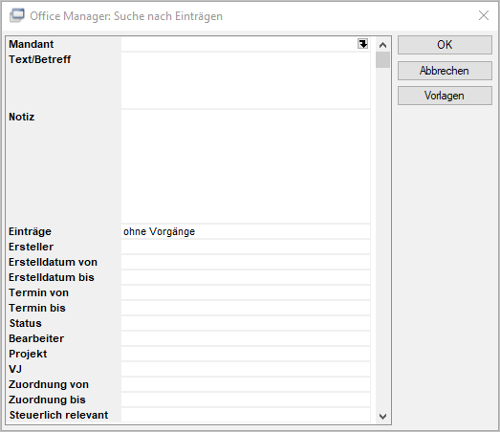This screenshot has height=432, width=500.
Task: Focus the Projekt field
Action: click(x=246, y=354)
